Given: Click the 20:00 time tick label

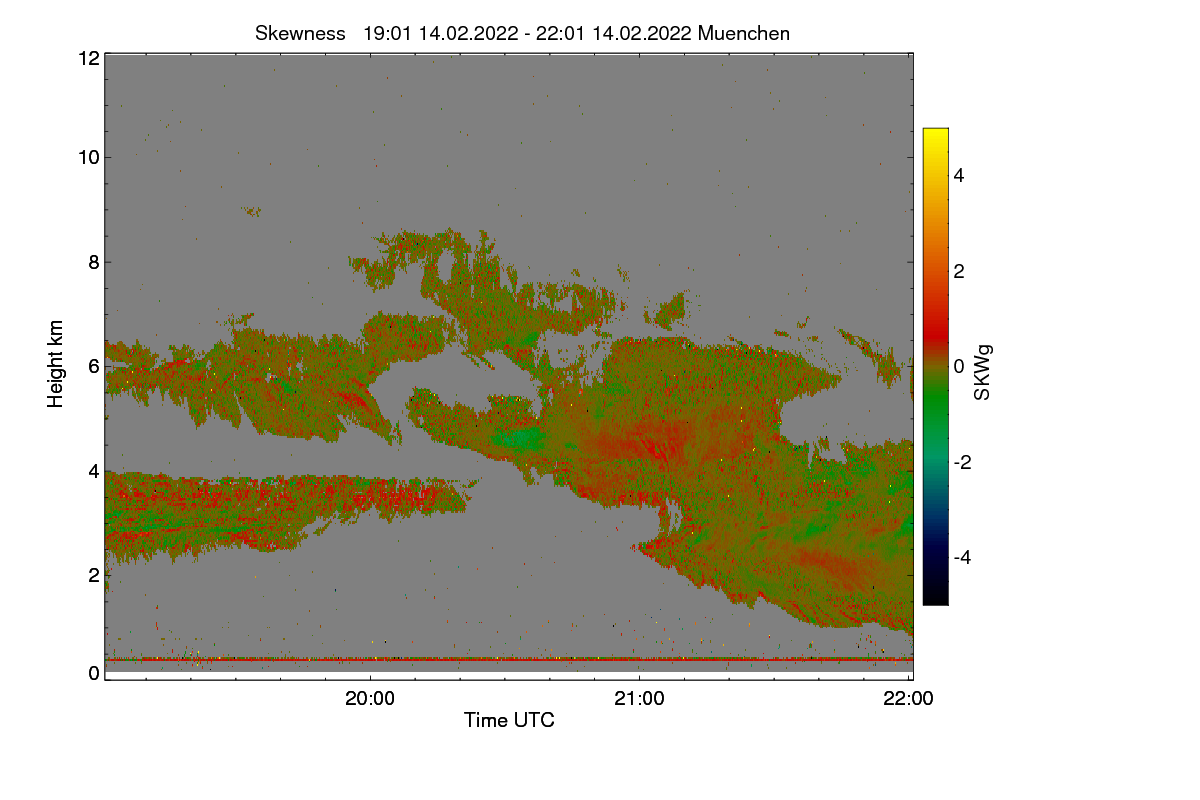Looking at the screenshot, I should (370, 699).
